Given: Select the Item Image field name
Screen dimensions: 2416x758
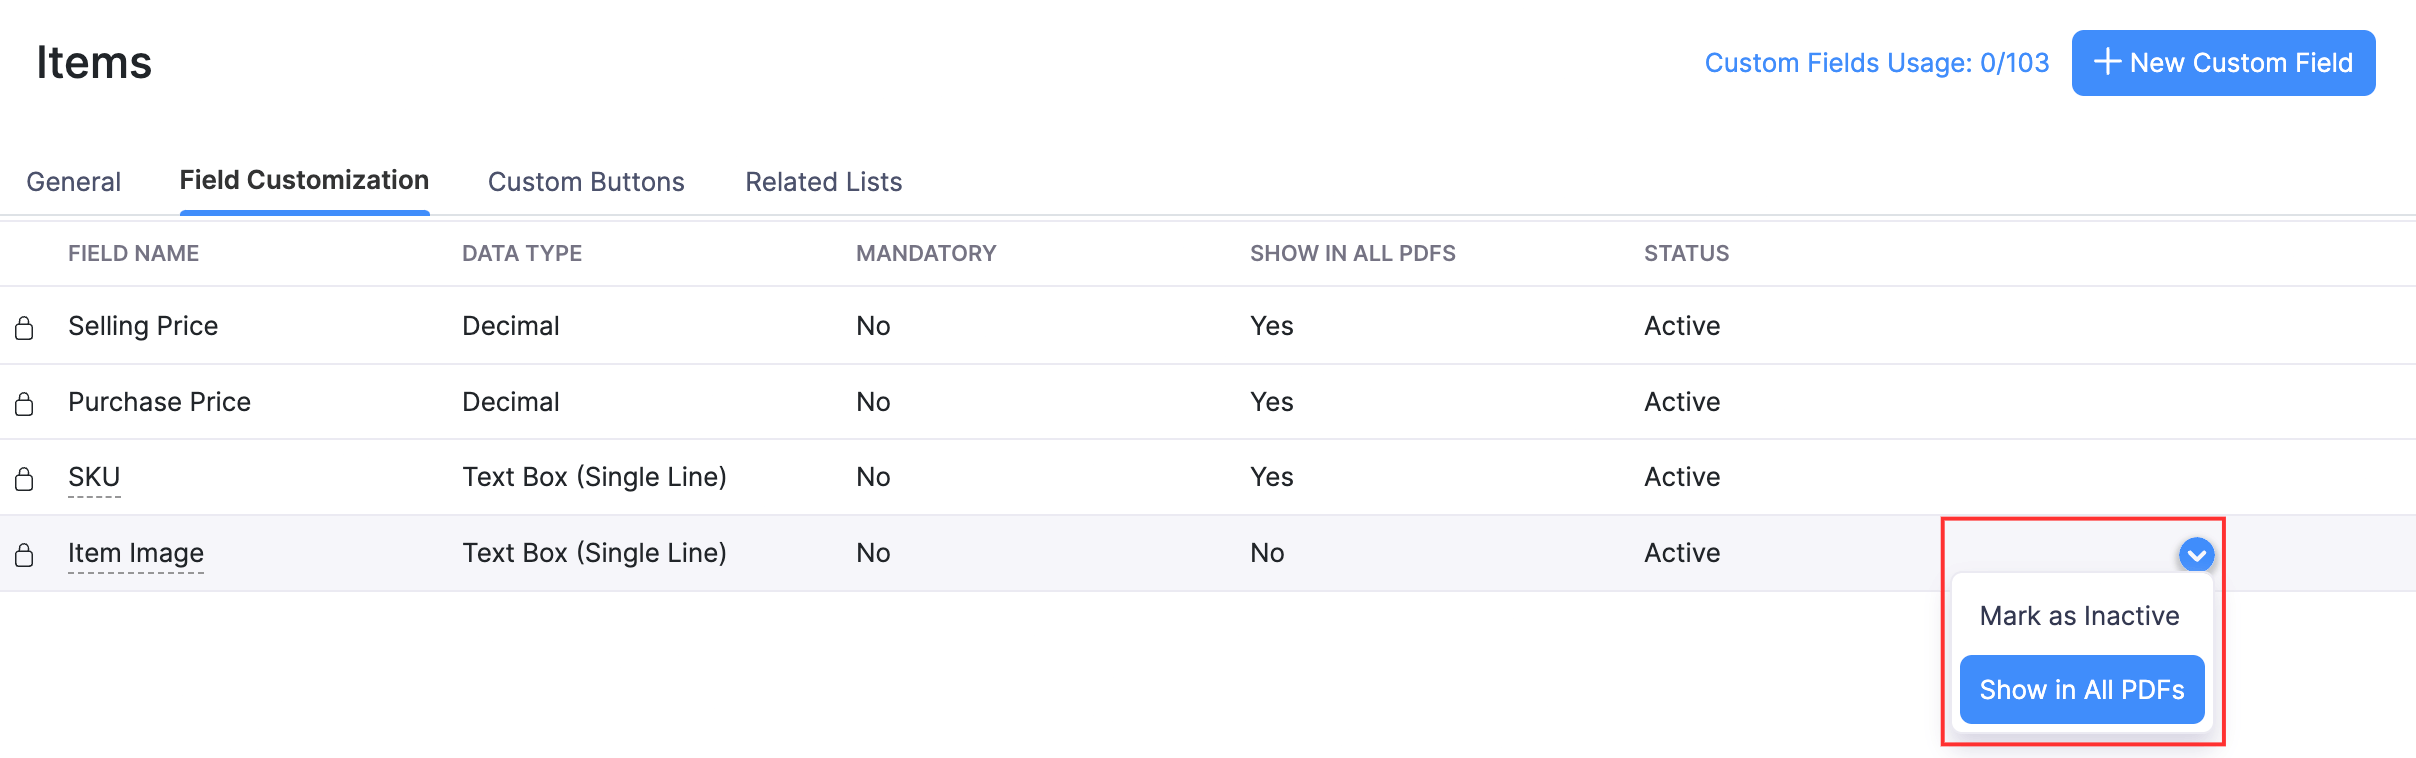Looking at the screenshot, I should tap(136, 552).
